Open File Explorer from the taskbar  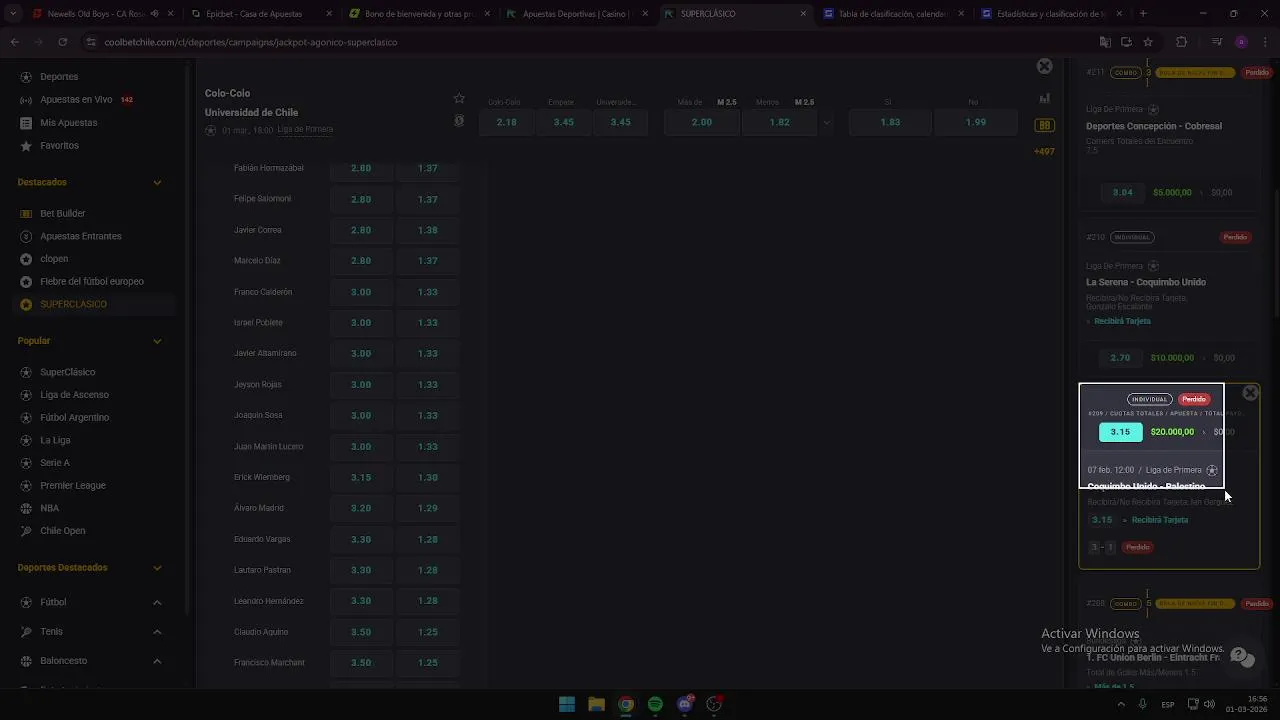pyautogui.click(x=596, y=704)
